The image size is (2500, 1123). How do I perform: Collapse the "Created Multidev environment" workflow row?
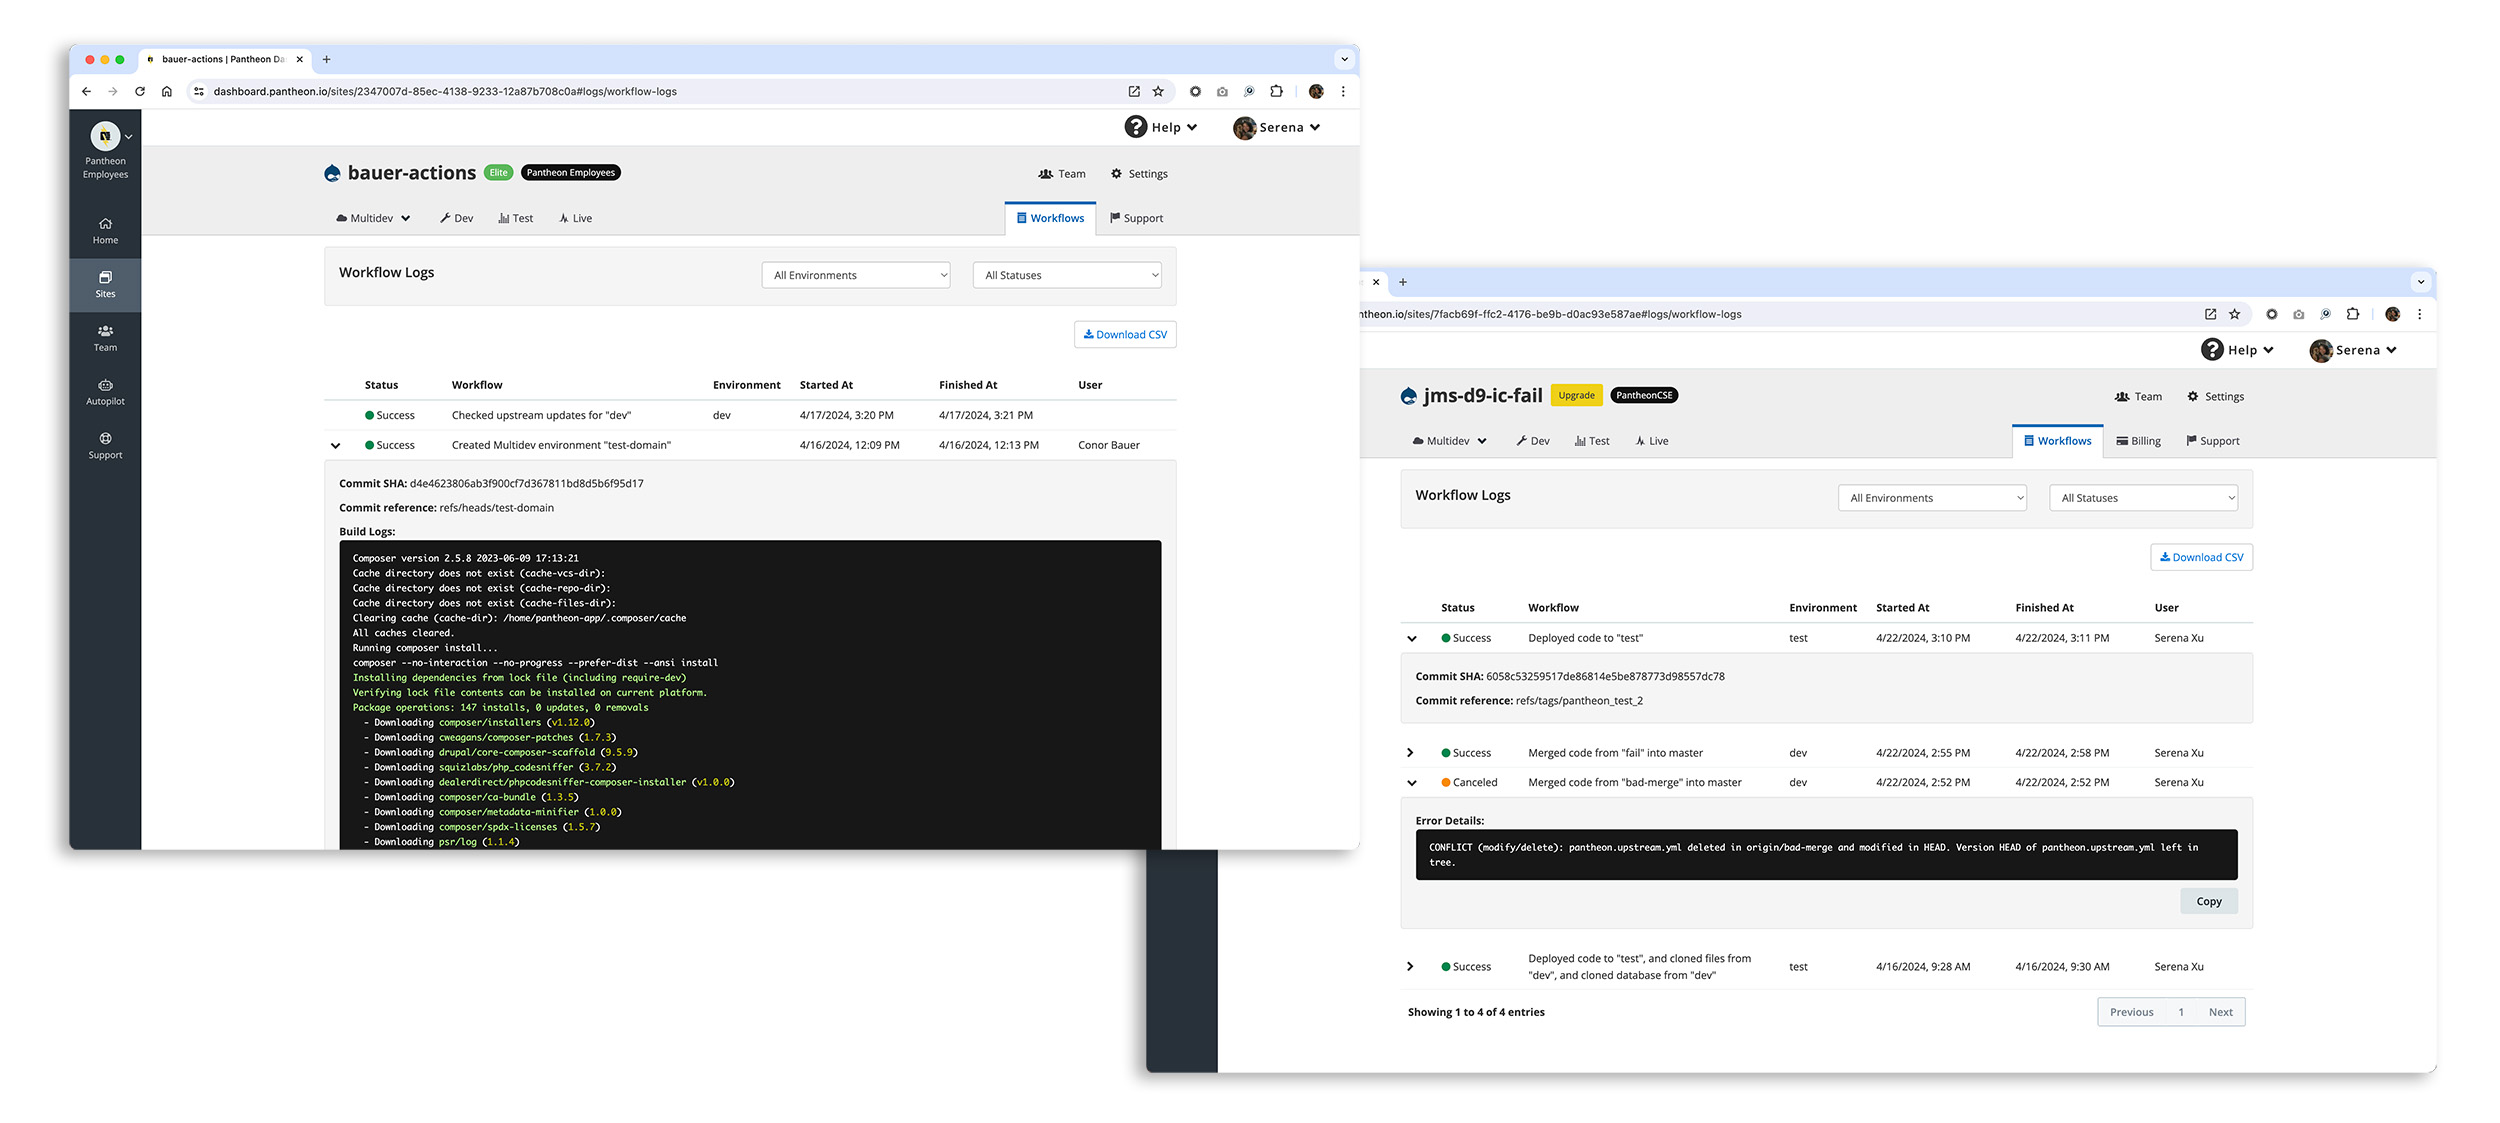[x=336, y=446]
